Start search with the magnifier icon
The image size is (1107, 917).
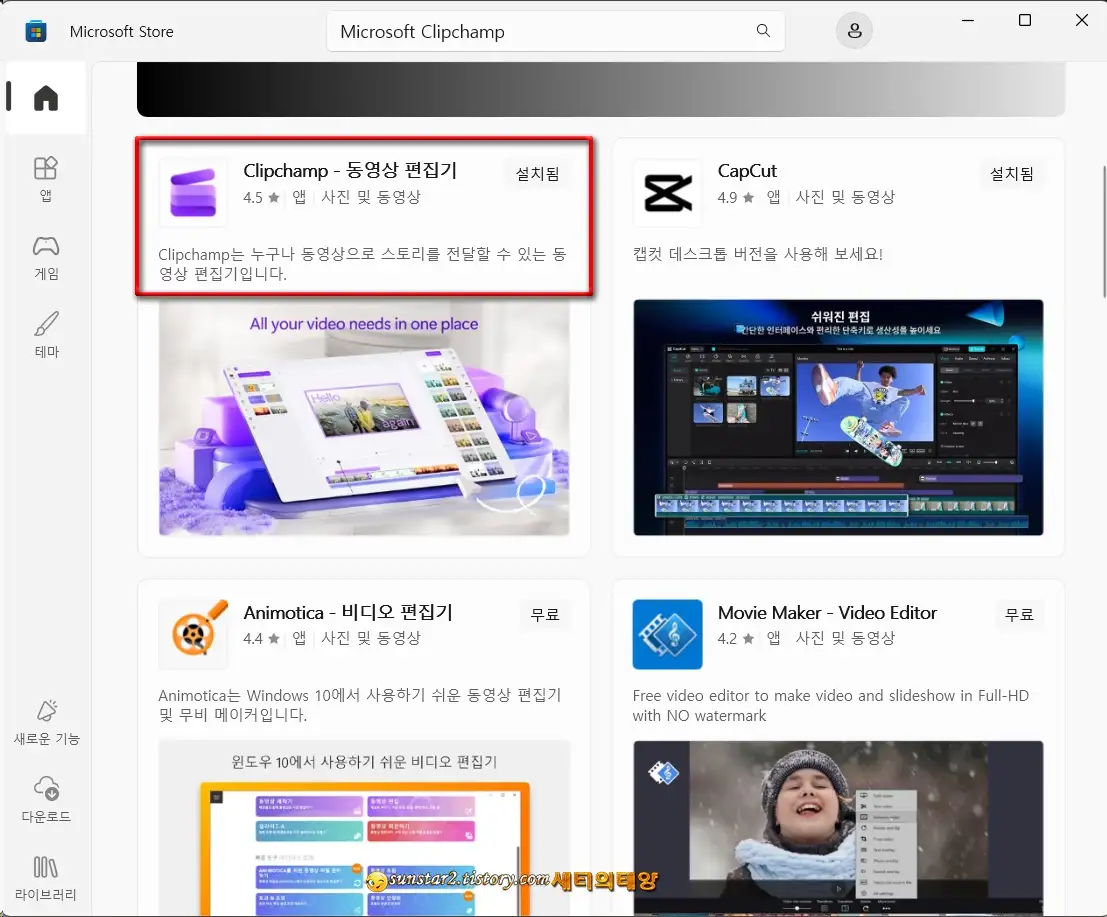tap(763, 31)
